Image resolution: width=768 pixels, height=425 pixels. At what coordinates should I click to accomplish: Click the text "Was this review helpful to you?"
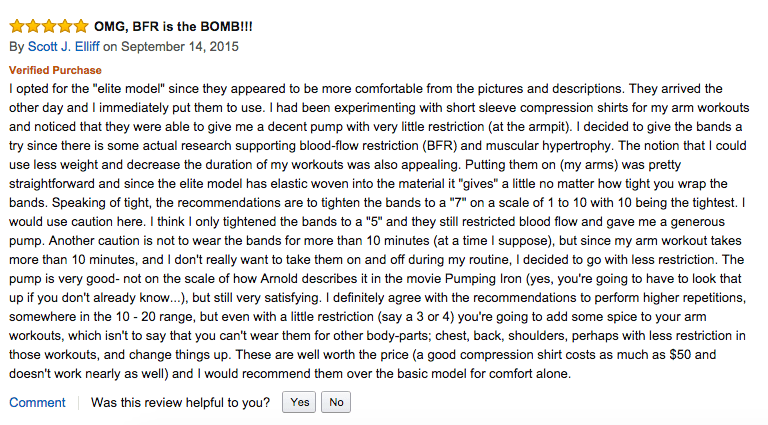pos(180,402)
